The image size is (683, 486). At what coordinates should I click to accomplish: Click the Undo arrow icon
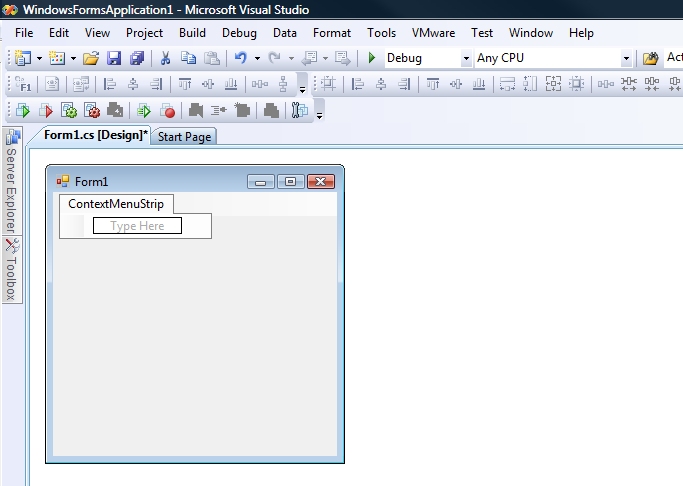(240, 58)
